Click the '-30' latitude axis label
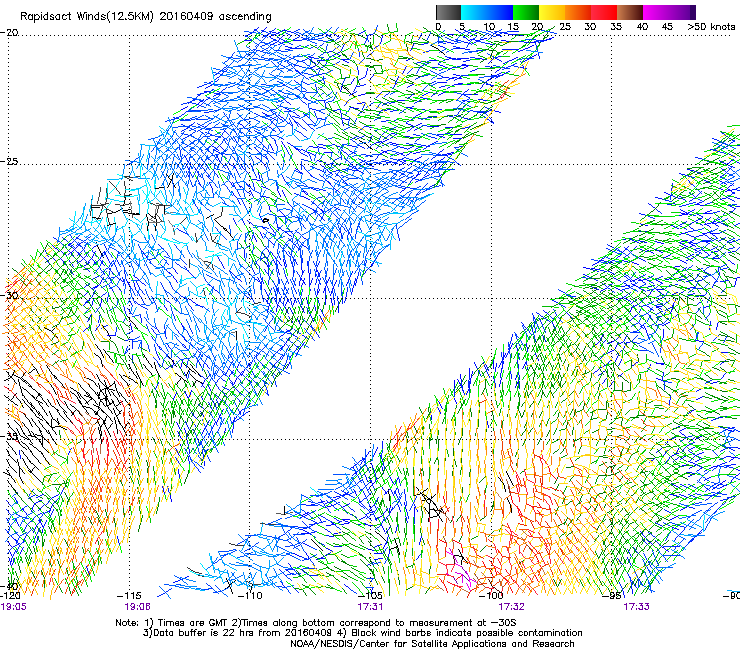 pos(9,295)
